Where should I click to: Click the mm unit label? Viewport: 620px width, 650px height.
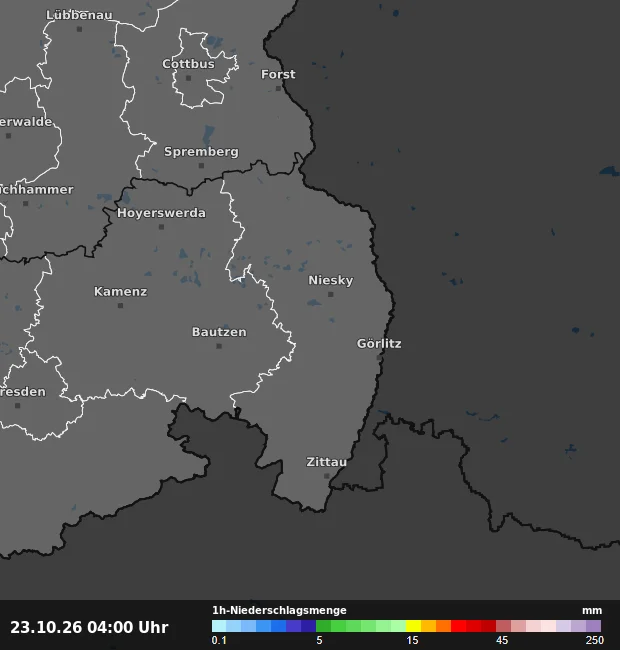(592, 611)
